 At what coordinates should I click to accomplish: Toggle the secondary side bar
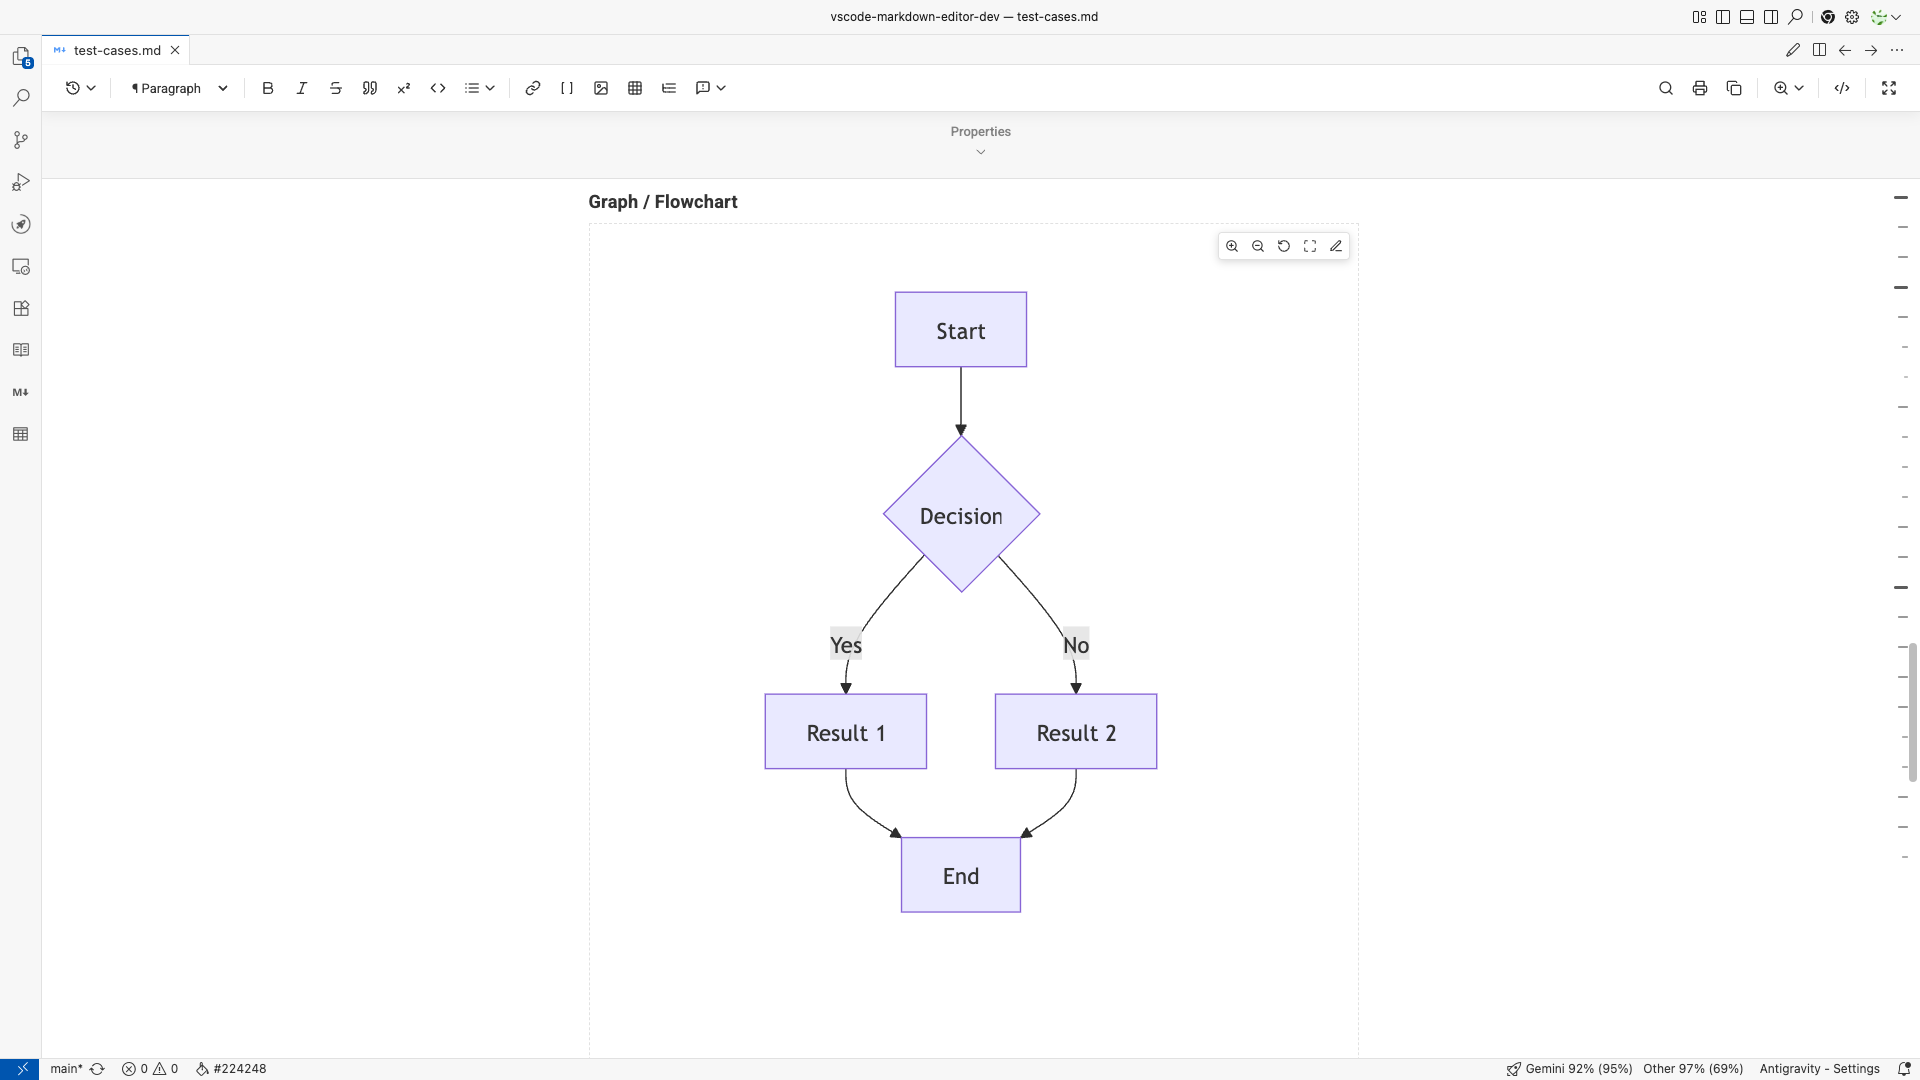pos(1771,17)
